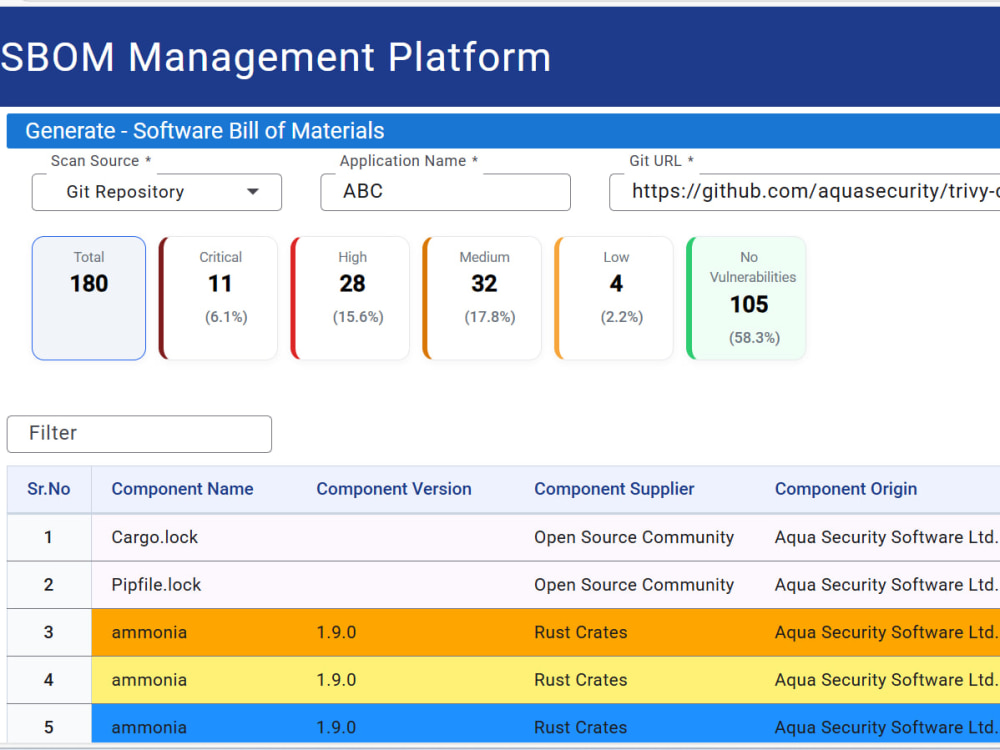This screenshot has height=750, width=1000.
Task: Click Aqua Security Software Ltd. in row 1
Action: [x=886, y=537]
